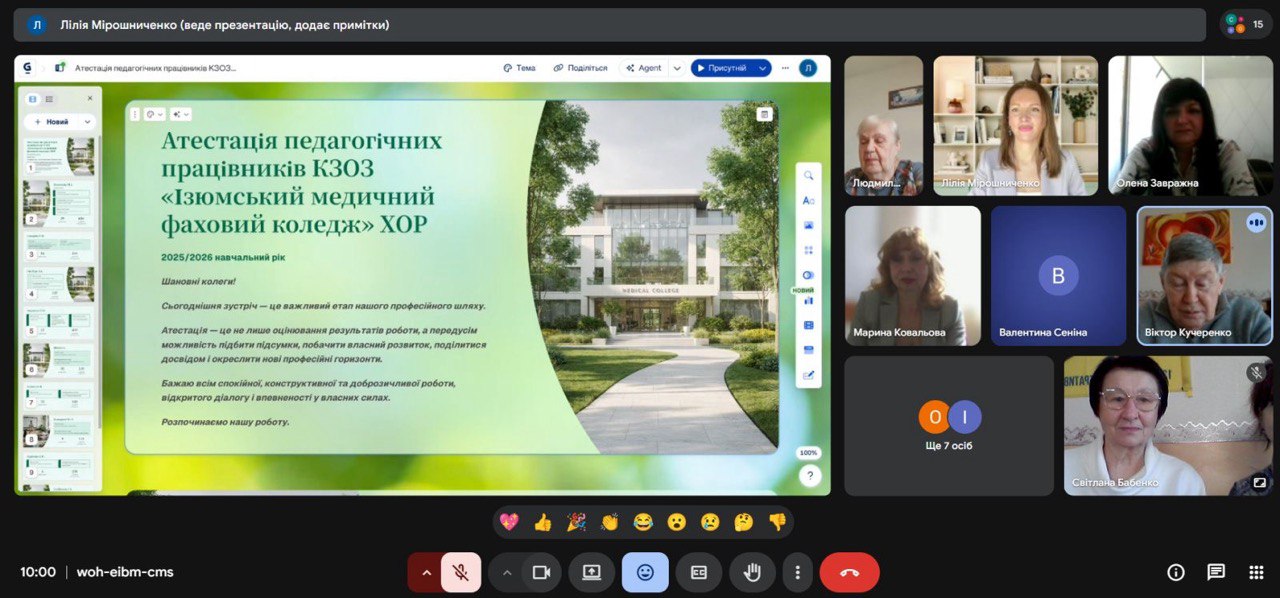Raise hand in the meeting

pos(752,572)
